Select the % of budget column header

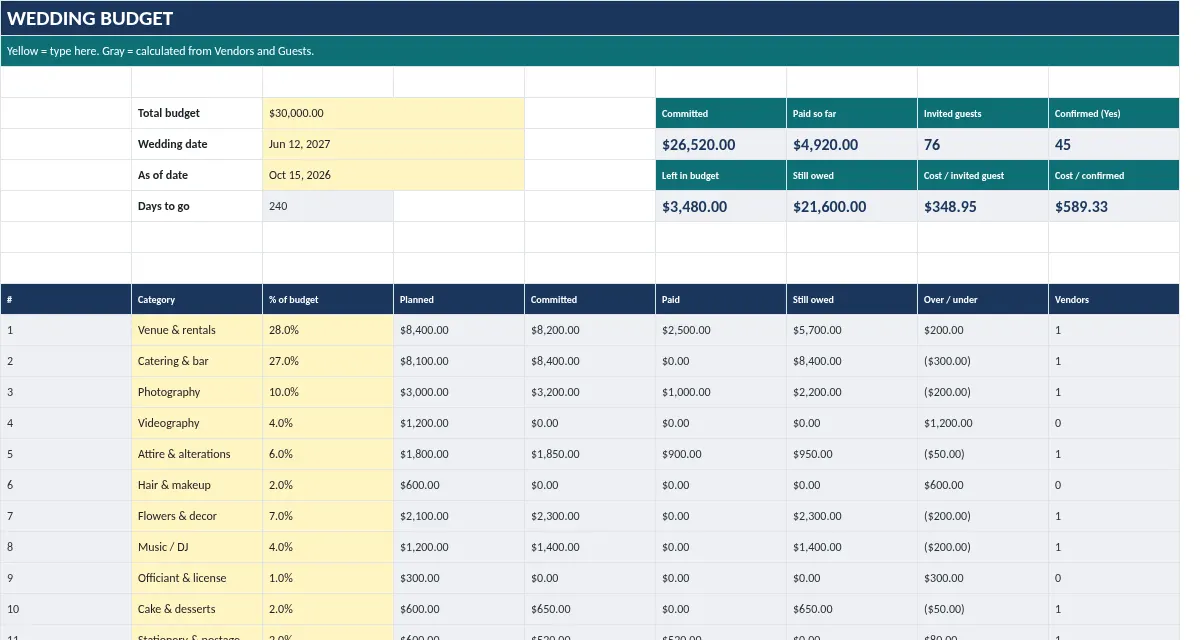pyautogui.click(x=328, y=299)
